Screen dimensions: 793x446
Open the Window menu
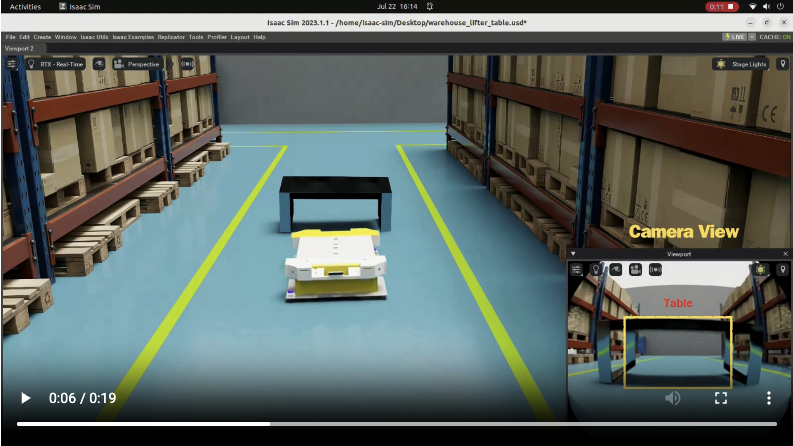coord(66,37)
